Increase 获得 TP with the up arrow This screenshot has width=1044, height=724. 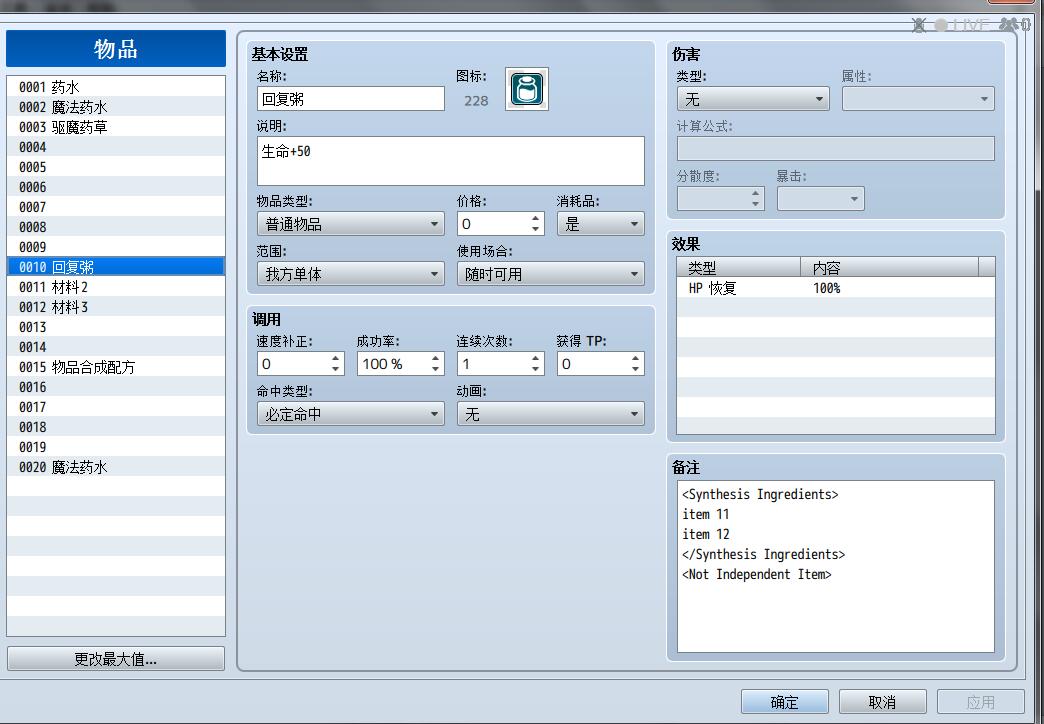point(635,358)
